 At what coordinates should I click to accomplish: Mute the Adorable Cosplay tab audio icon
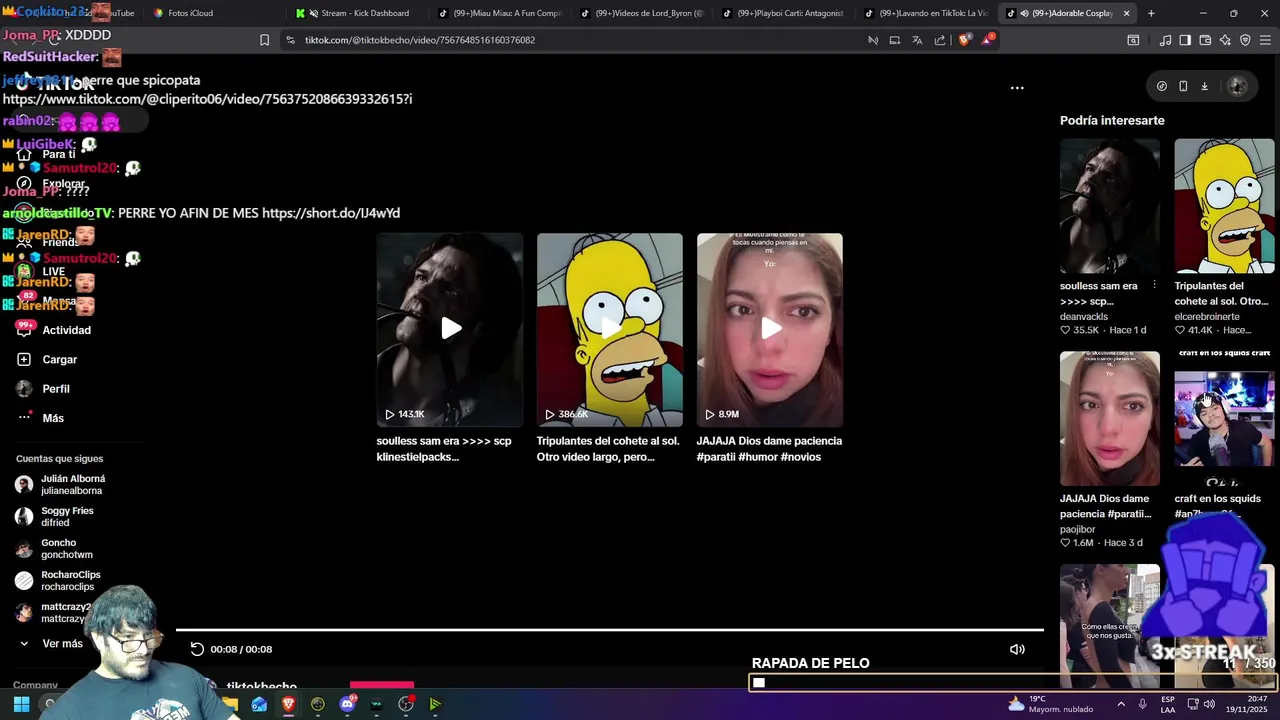(1024, 13)
